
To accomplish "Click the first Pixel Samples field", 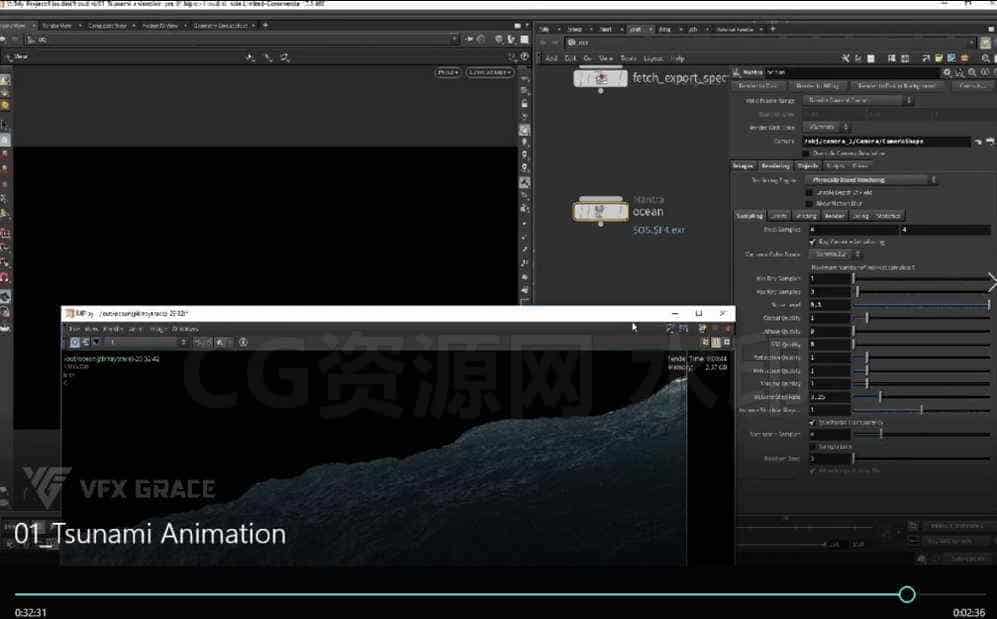I will coord(853,229).
